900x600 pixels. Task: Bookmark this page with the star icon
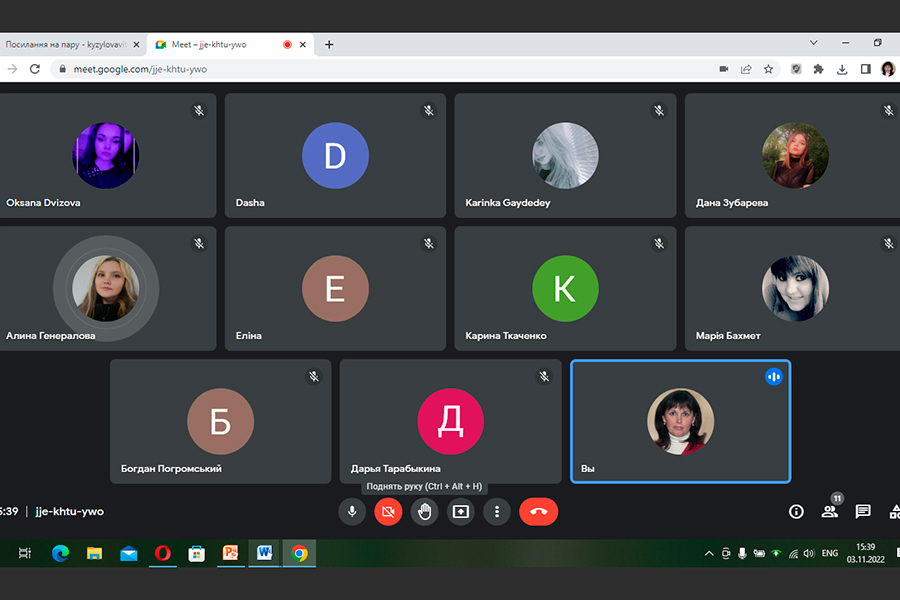768,69
